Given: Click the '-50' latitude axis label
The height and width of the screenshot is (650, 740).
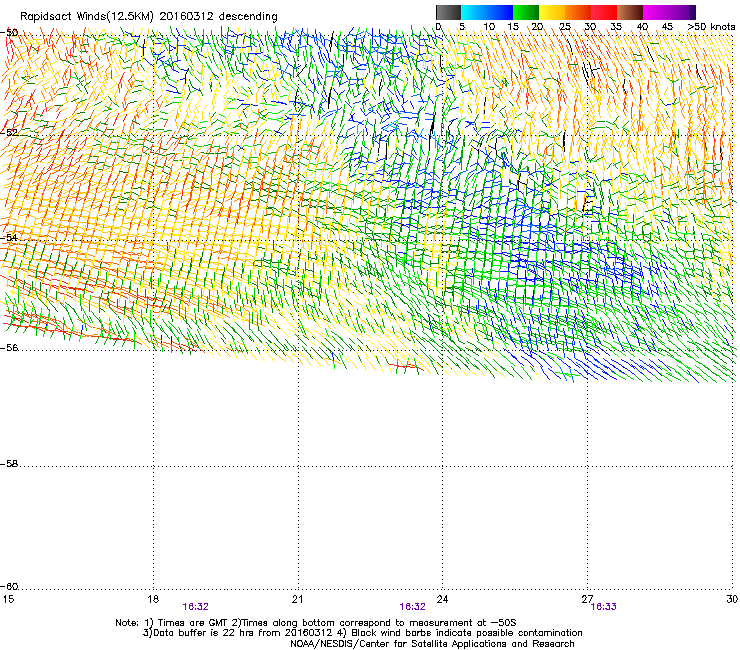Looking at the screenshot, I should 9,33.
